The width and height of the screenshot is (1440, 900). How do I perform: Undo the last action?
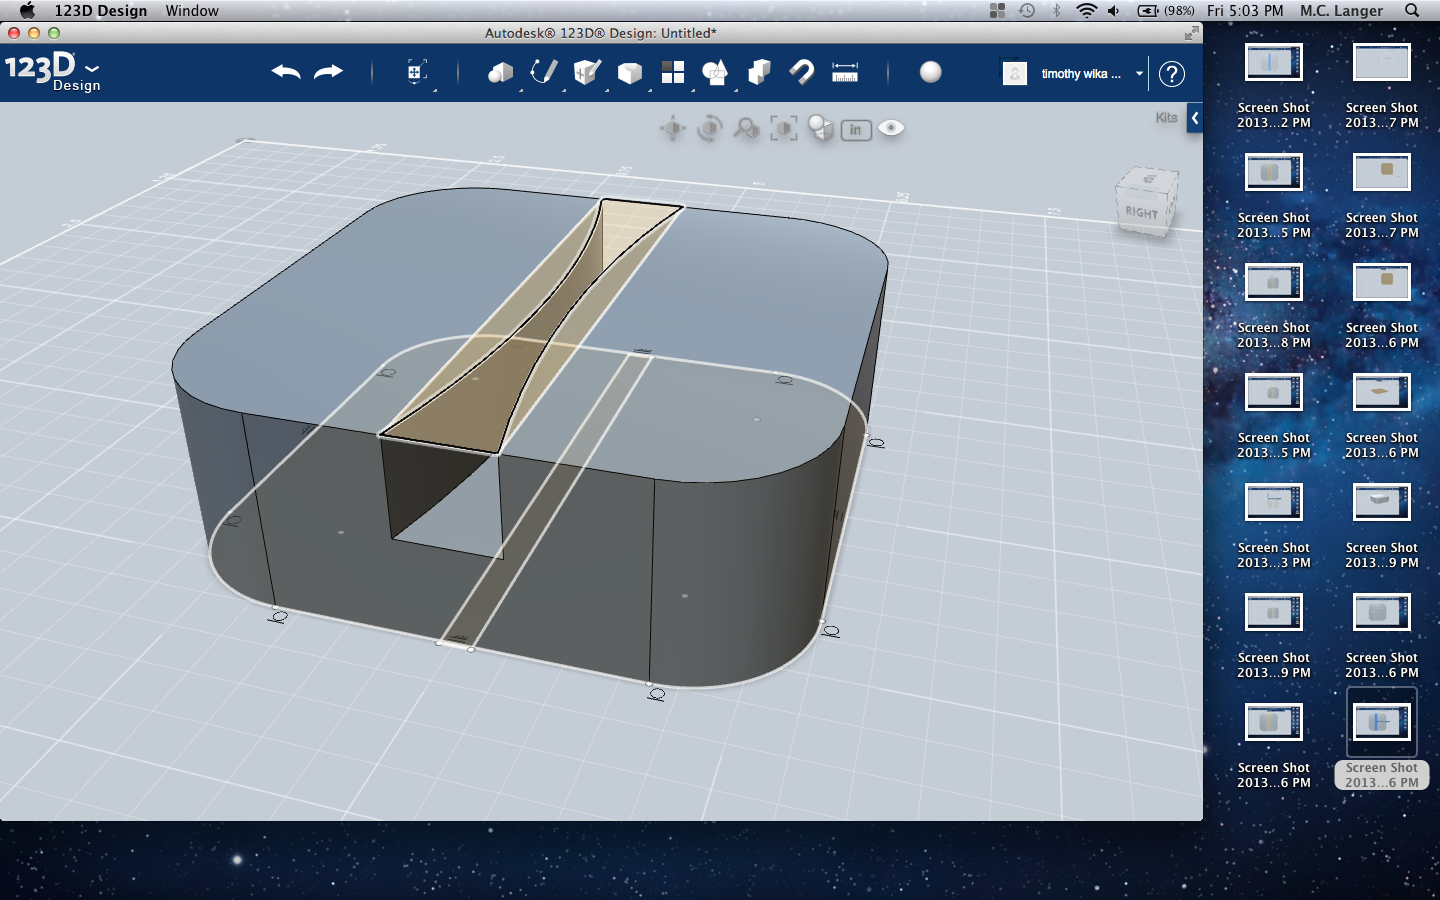click(286, 72)
